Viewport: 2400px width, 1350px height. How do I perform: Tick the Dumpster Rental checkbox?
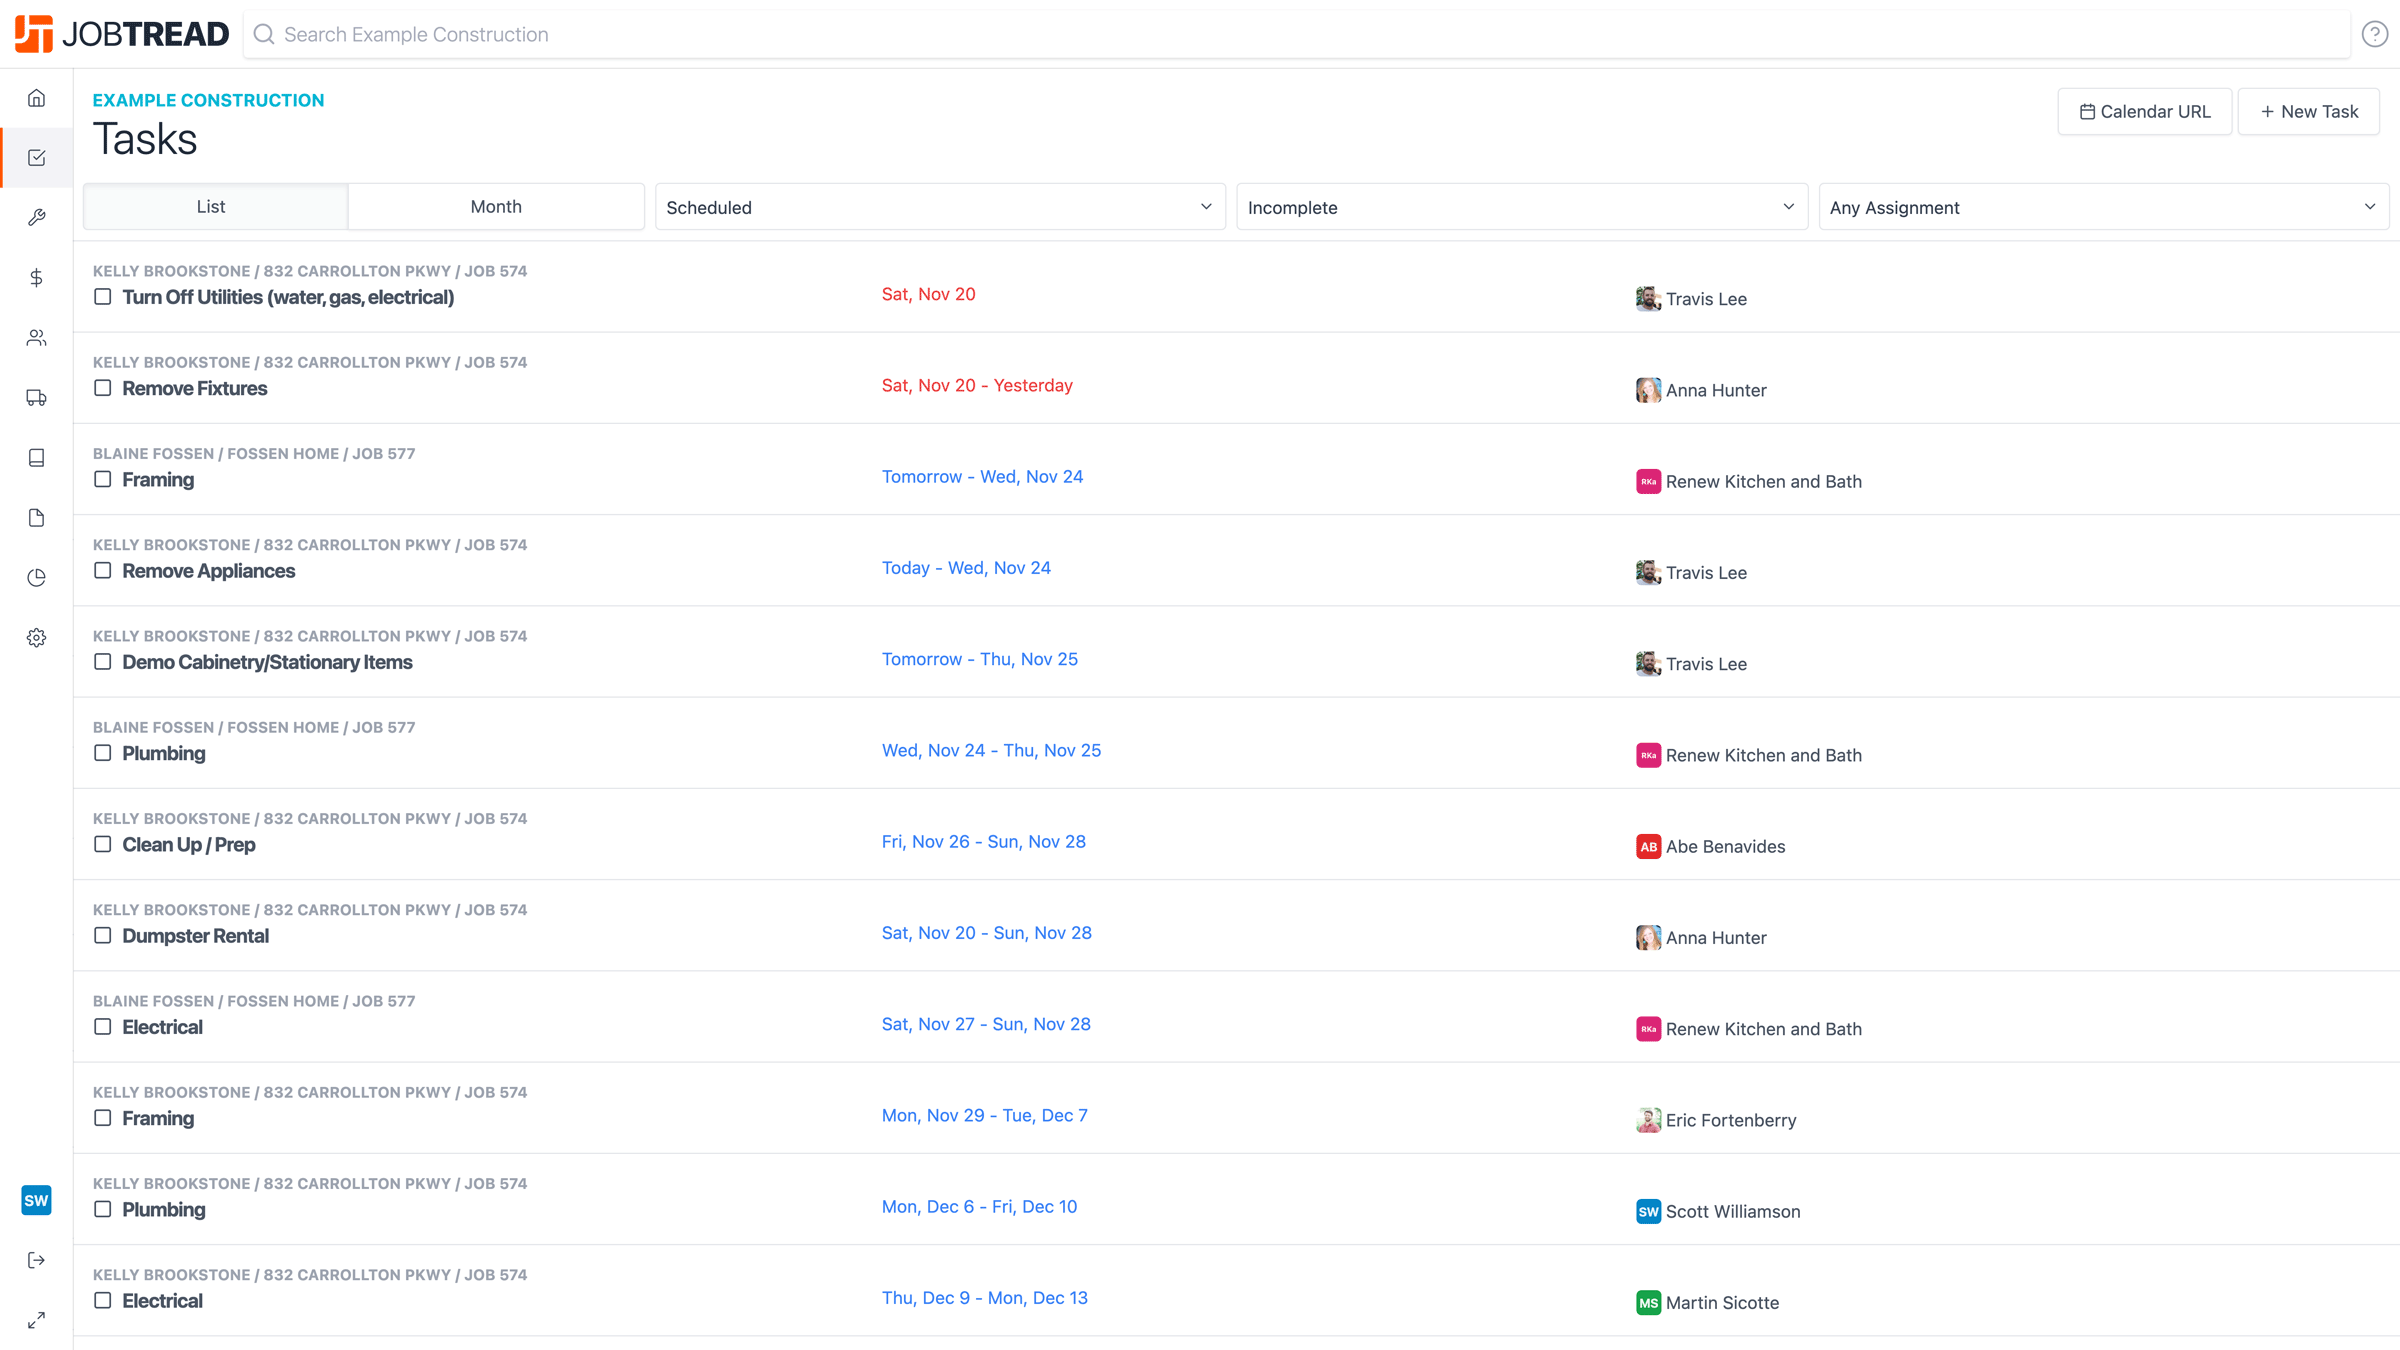(102, 936)
